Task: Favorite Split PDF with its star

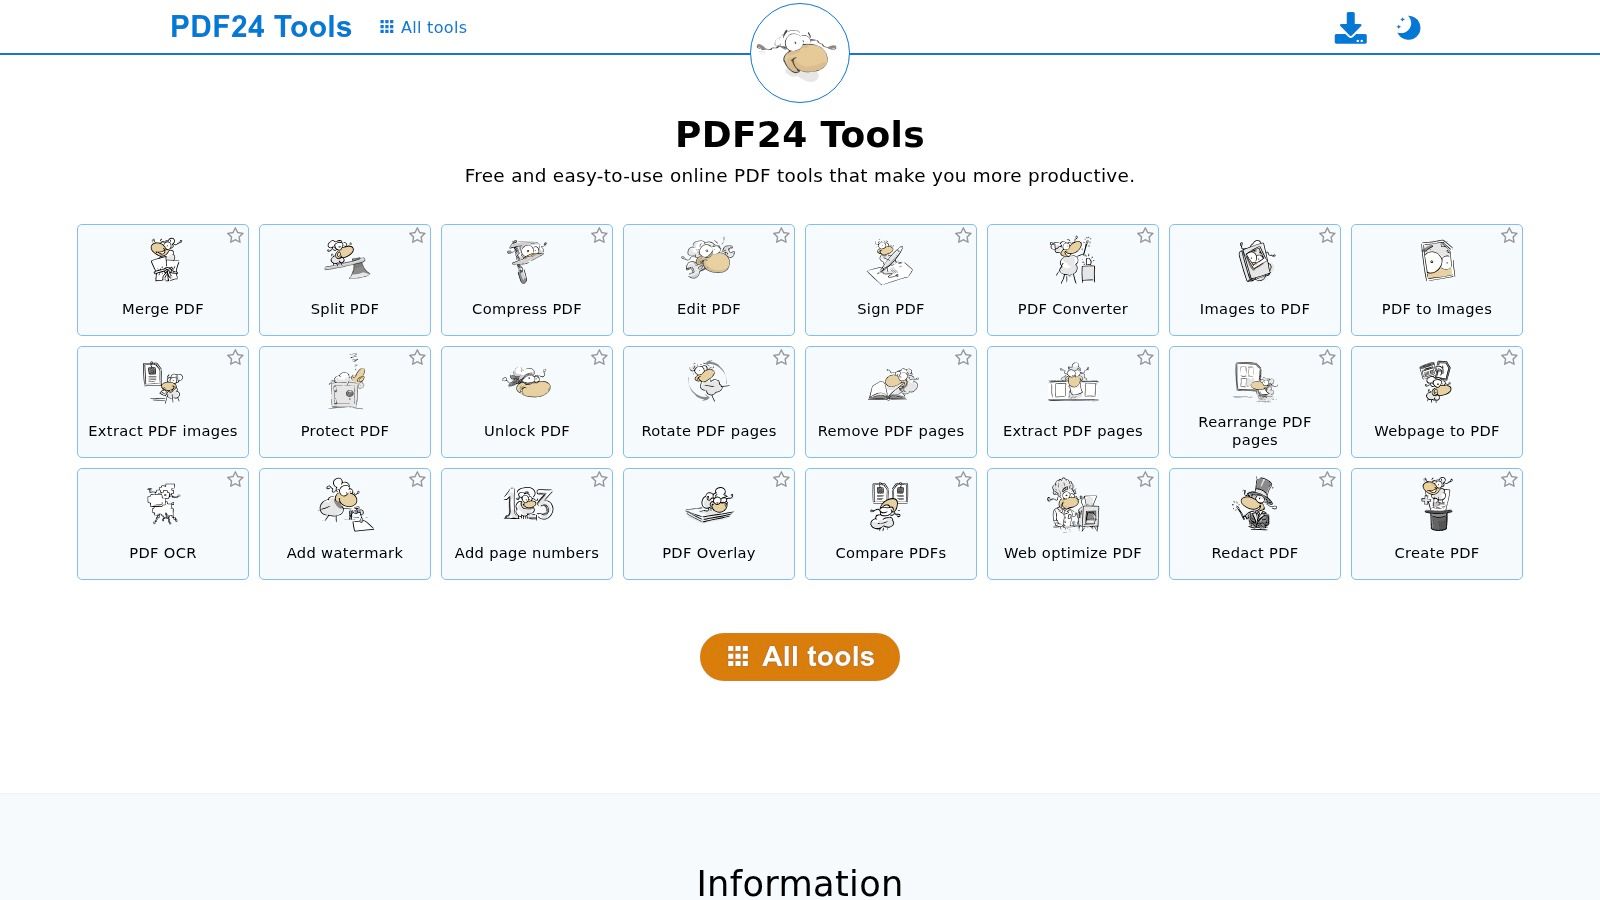Action: (417, 236)
